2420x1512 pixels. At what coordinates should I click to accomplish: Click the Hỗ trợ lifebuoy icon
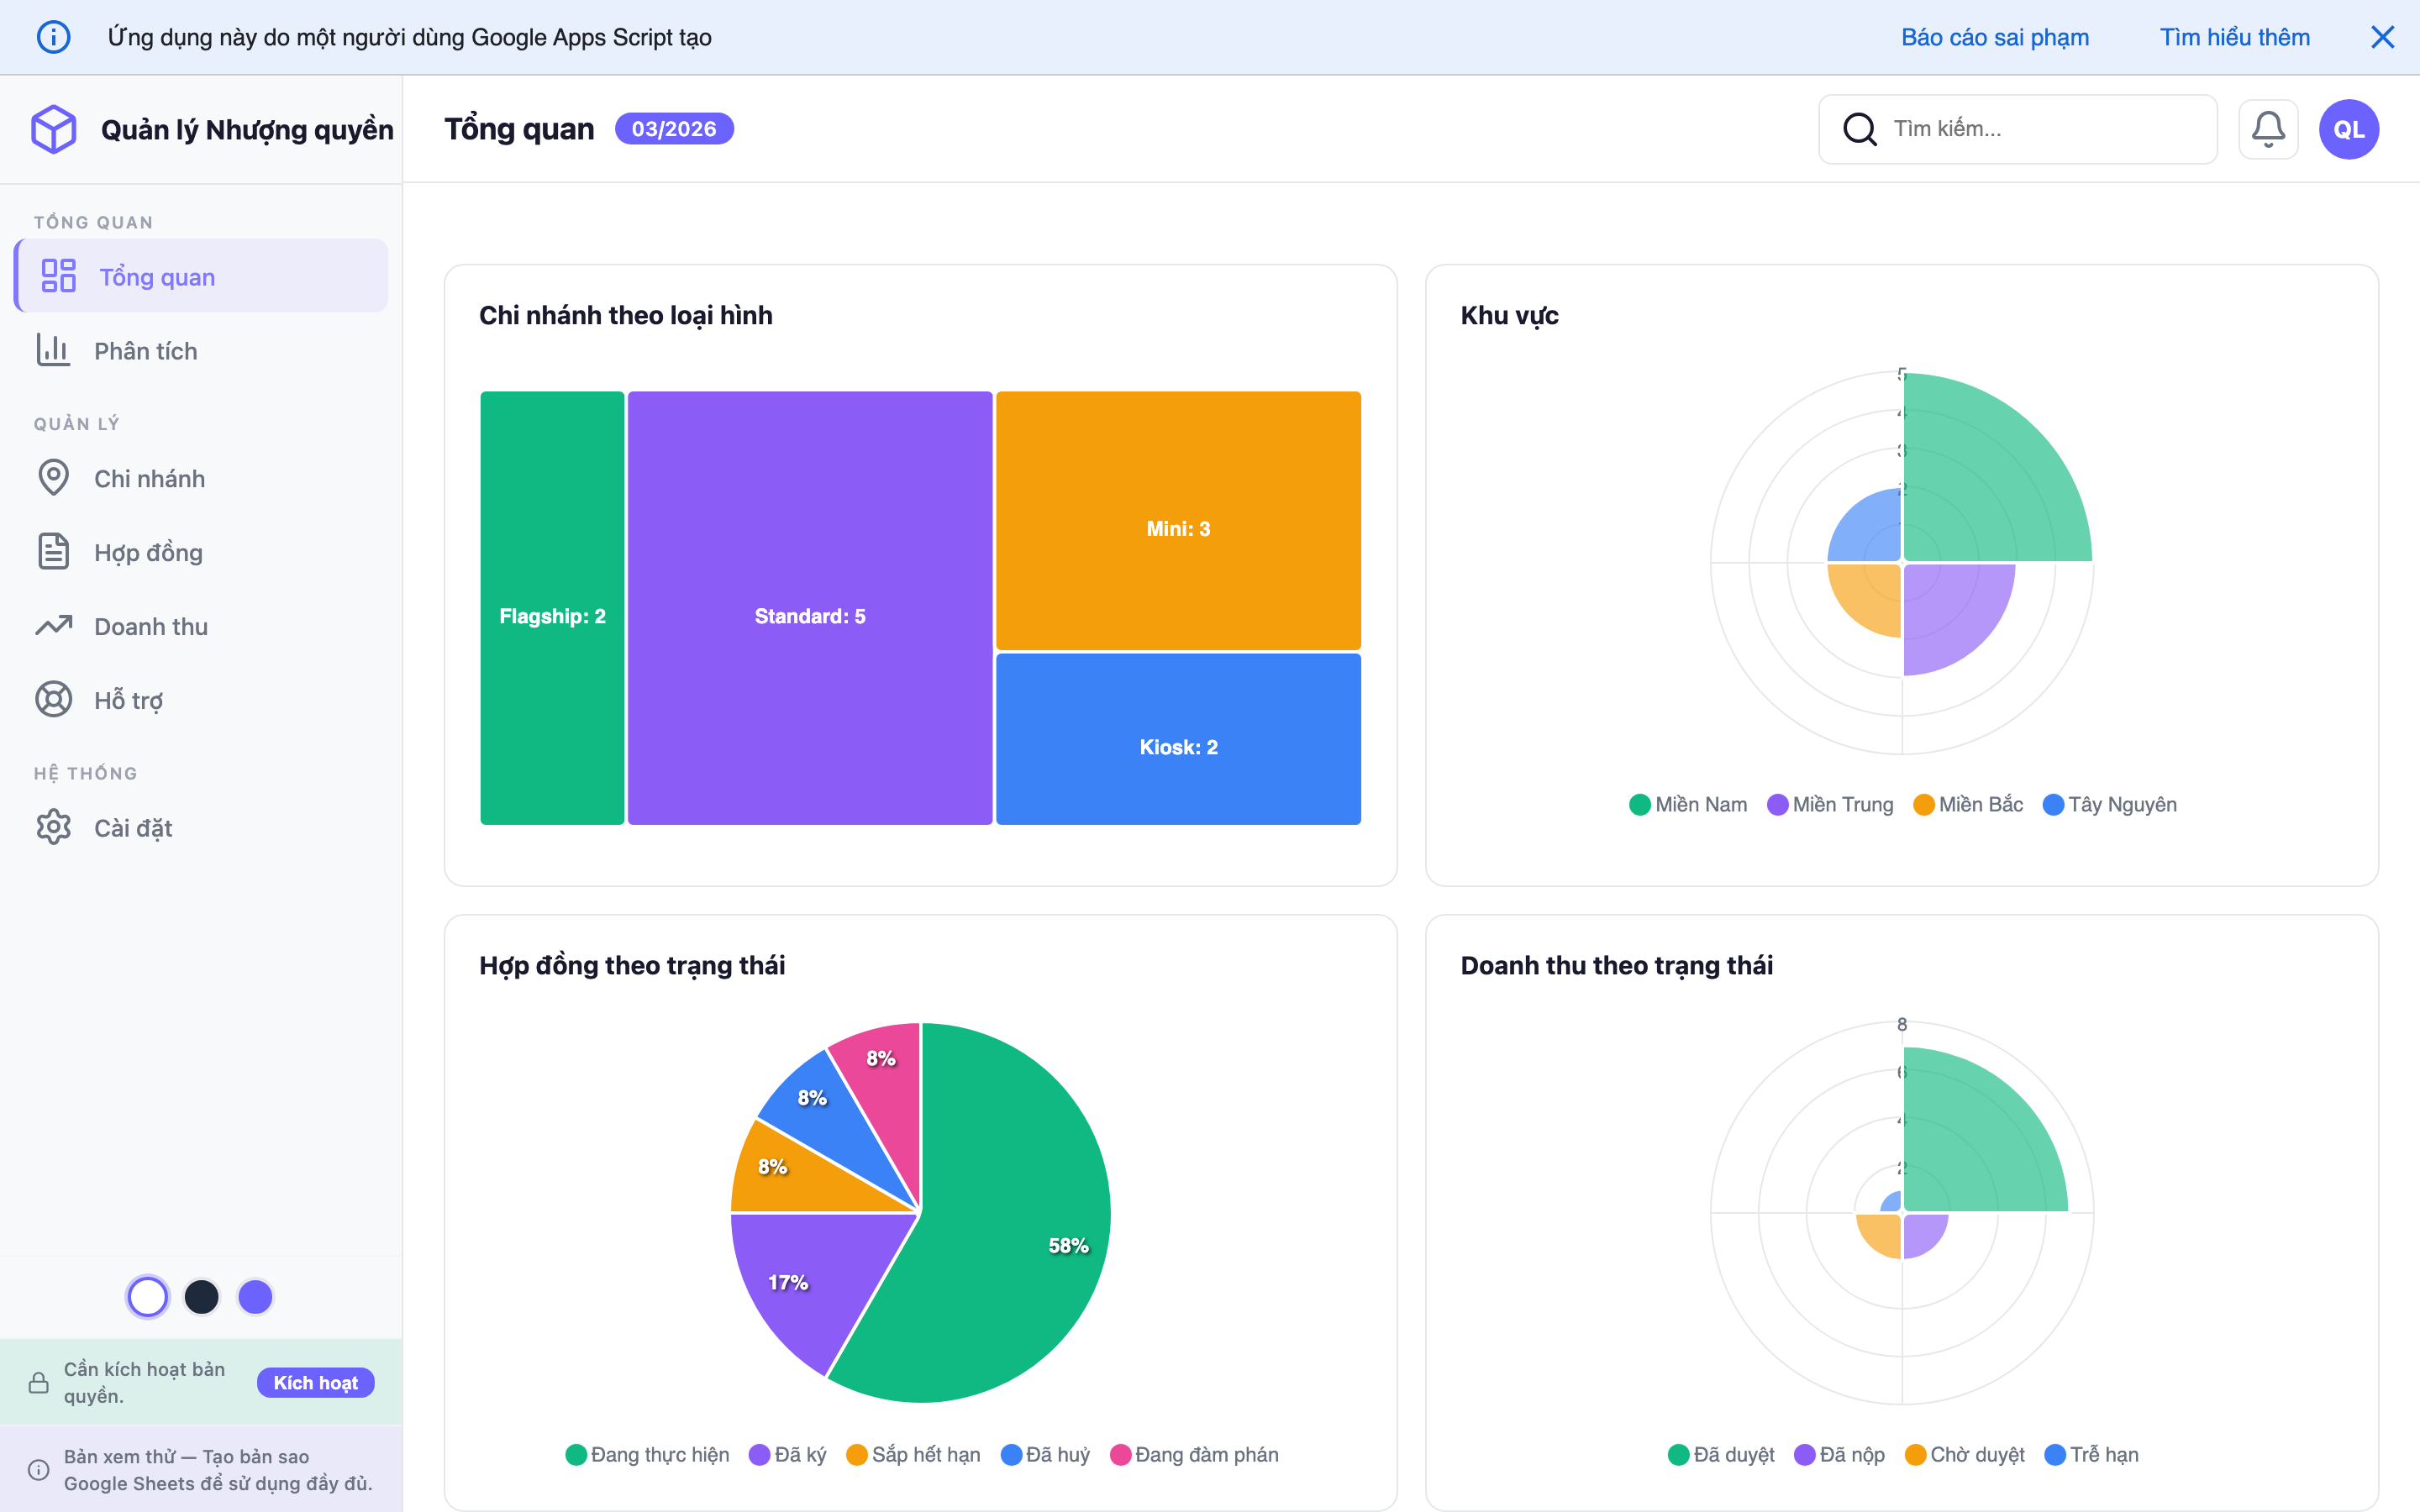pos(53,700)
